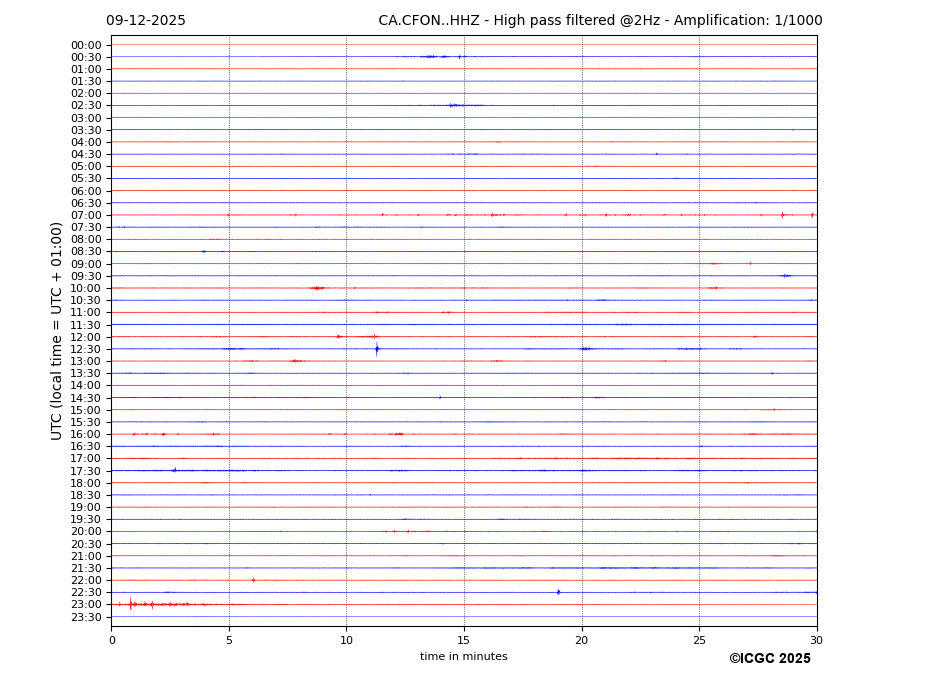Click the 17:30 time row label
This screenshot has height=696, width=927.
[86, 471]
